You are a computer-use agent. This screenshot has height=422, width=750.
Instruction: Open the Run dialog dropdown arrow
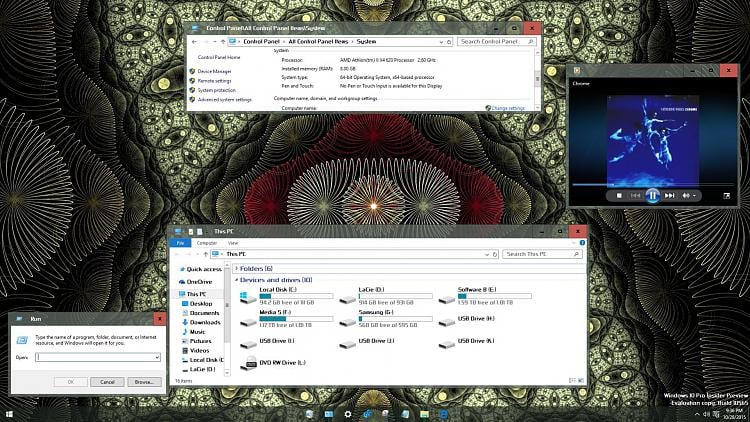(156, 357)
